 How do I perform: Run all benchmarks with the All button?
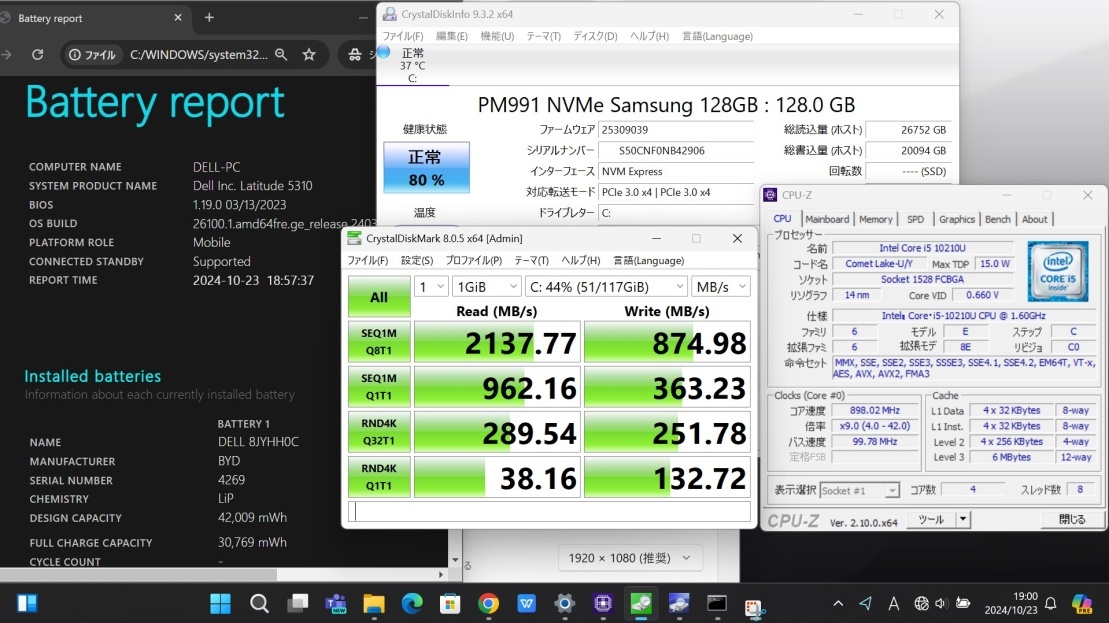point(379,297)
